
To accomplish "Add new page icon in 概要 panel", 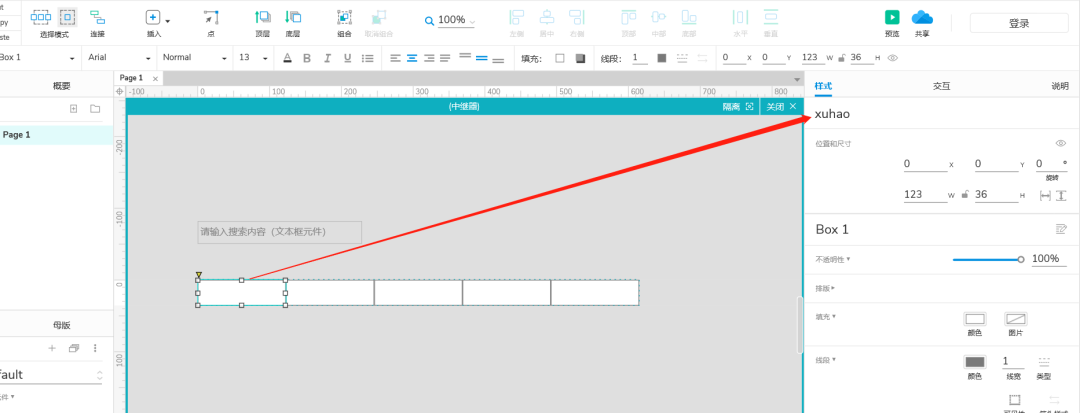I will tap(74, 109).
